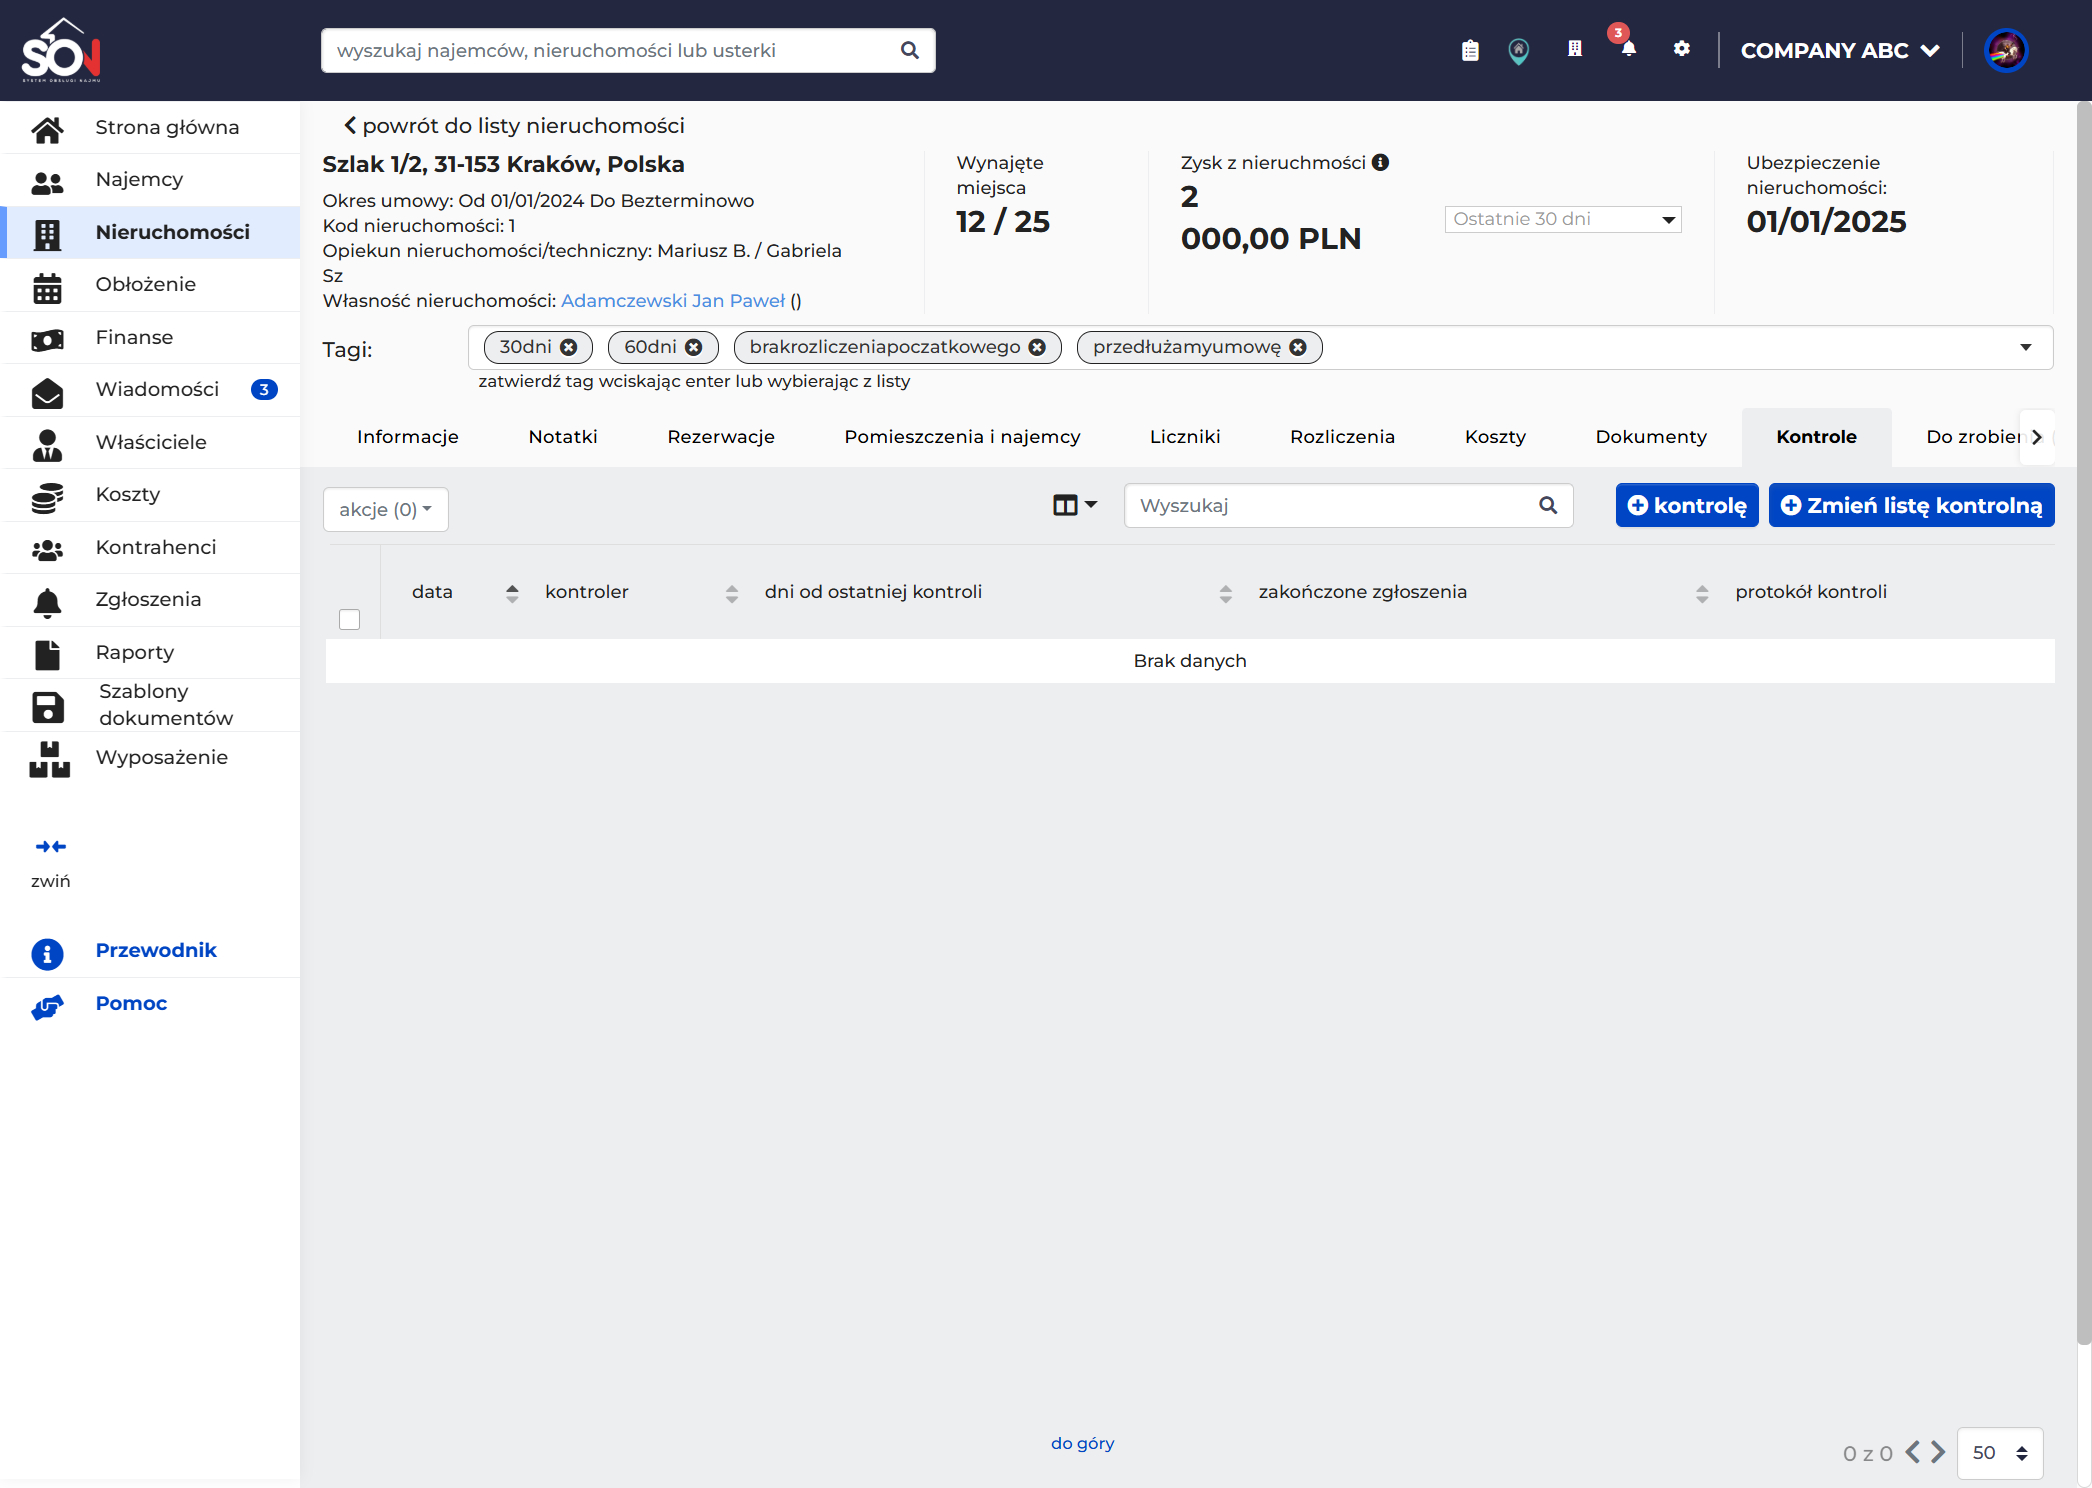Collapse sidebar with zwiń arrows

50,847
